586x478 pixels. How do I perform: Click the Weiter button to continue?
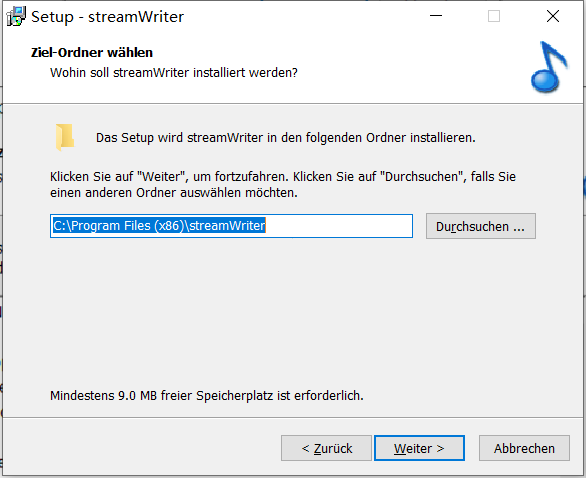(419, 448)
